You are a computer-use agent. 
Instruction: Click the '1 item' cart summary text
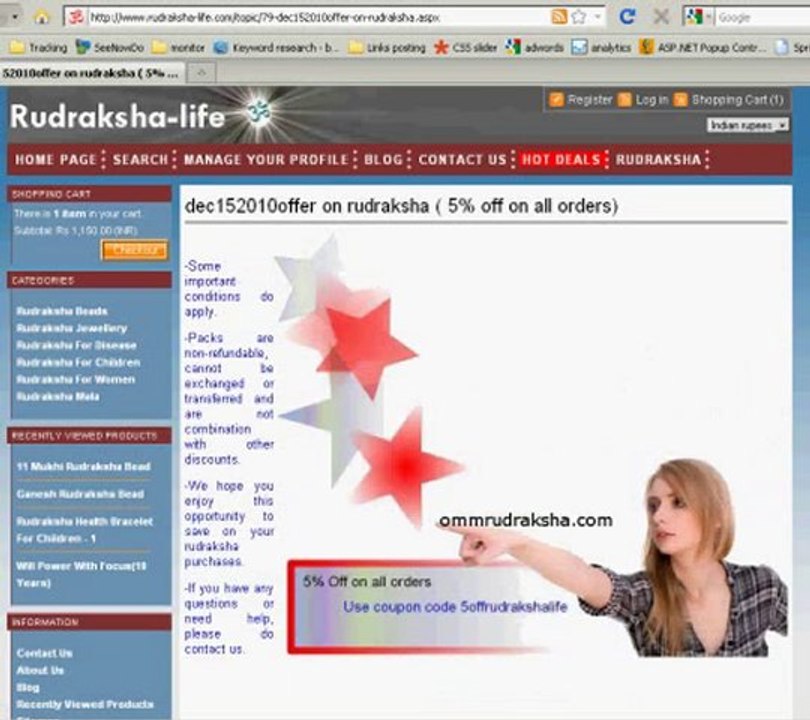point(69,213)
